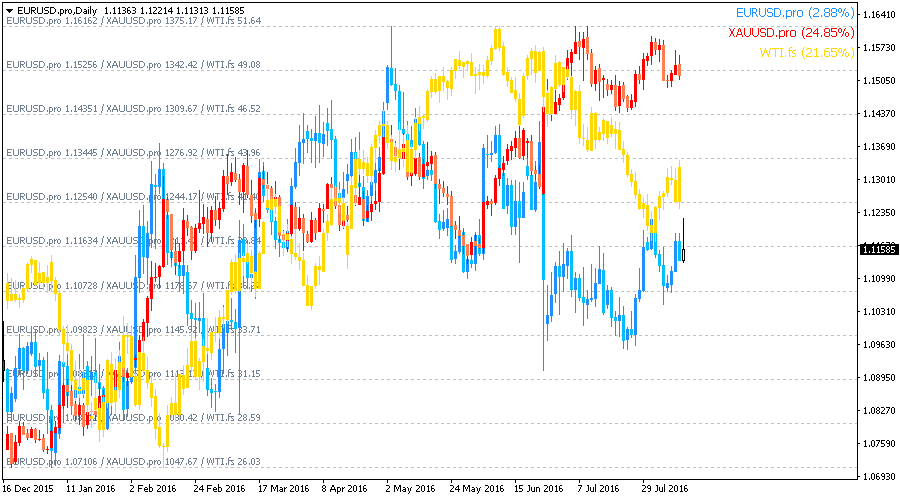Click the 16 Dec 2015 date label
This screenshot has height=500, width=900.
click(x=28, y=489)
